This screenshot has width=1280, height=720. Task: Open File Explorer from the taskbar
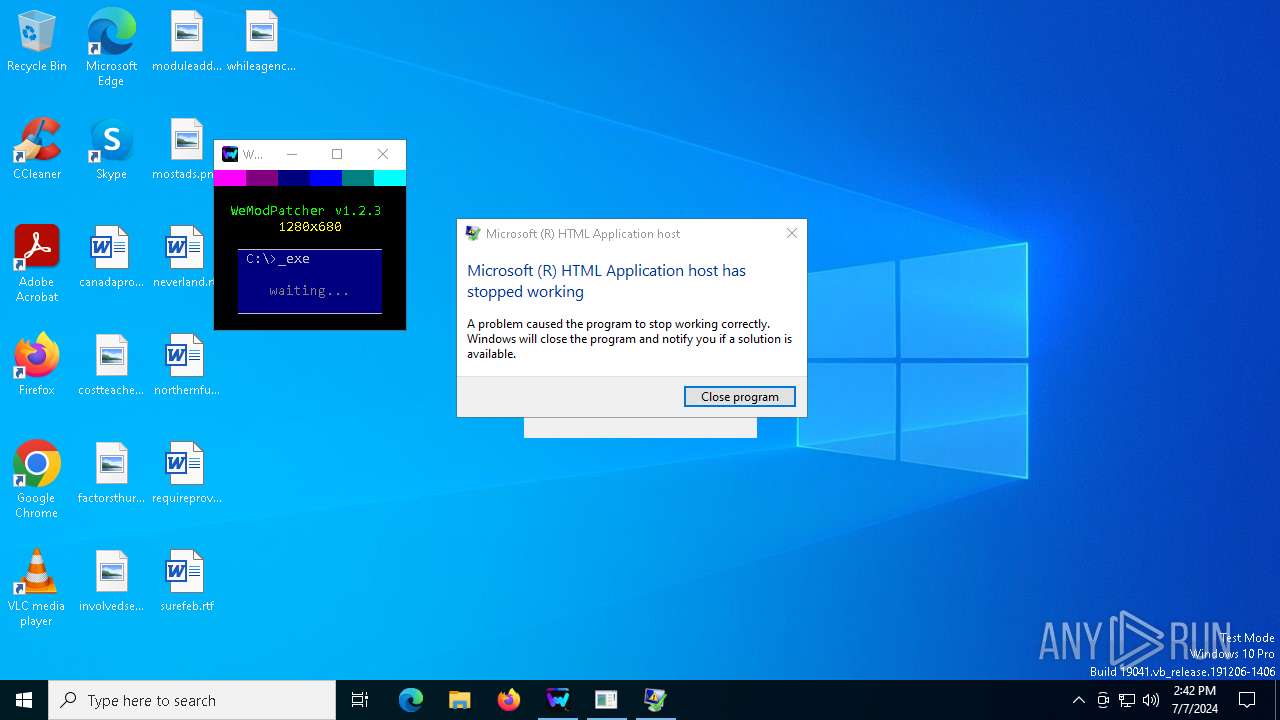tap(459, 700)
